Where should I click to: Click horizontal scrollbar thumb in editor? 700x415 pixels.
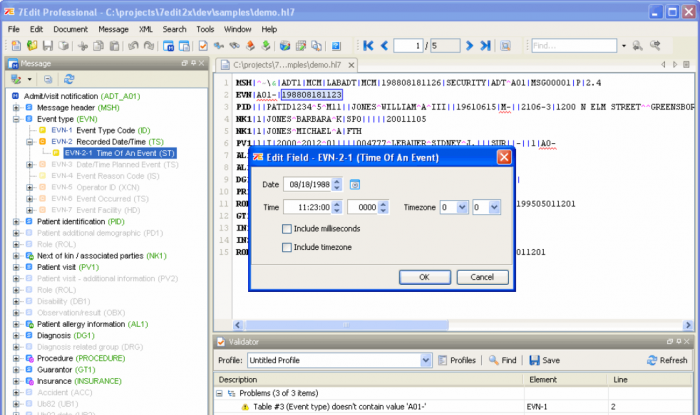click(346, 325)
